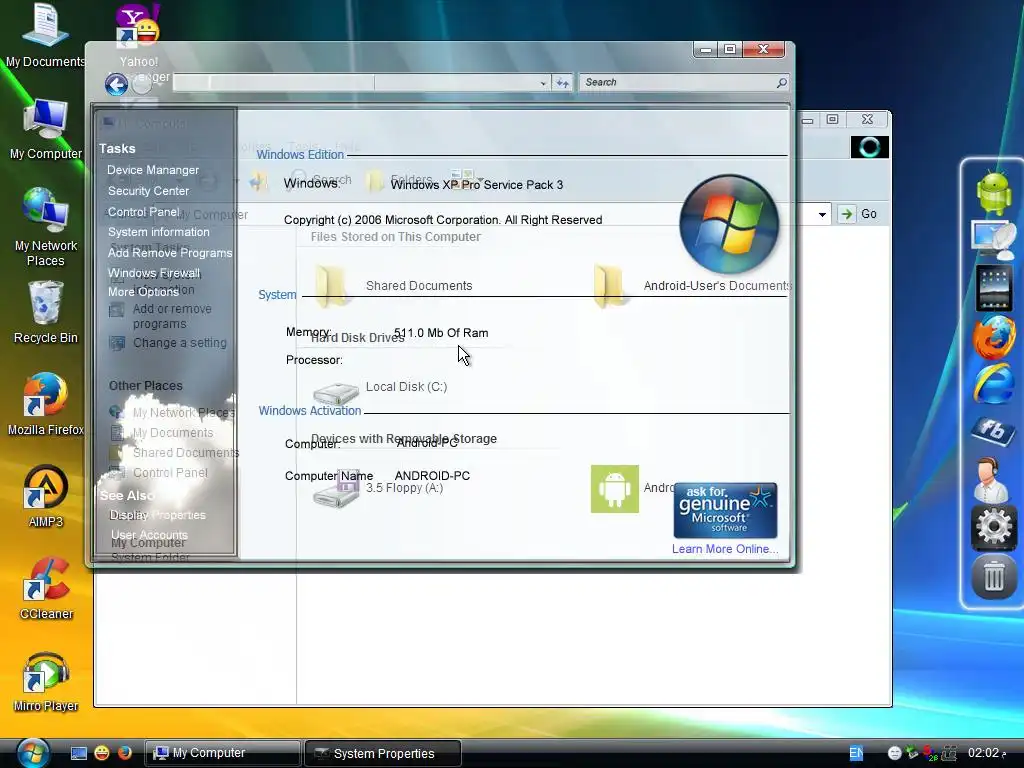Click the iPad tablet icon in the dock
Image resolution: width=1024 pixels, height=768 pixels.
(993, 288)
